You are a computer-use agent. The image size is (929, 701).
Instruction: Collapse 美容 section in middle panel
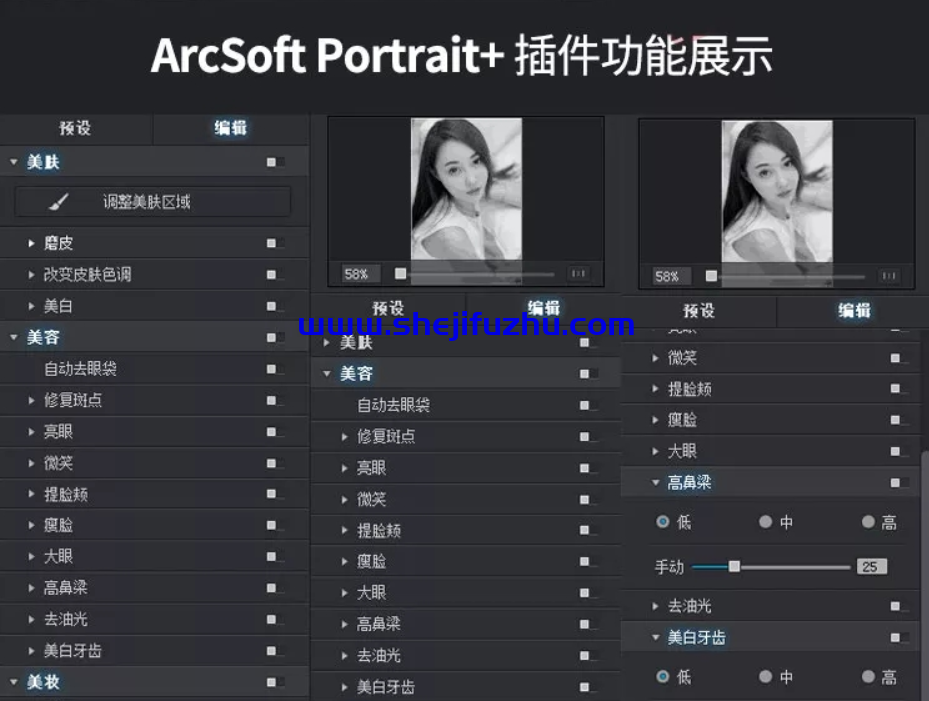[x=326, y=373]
